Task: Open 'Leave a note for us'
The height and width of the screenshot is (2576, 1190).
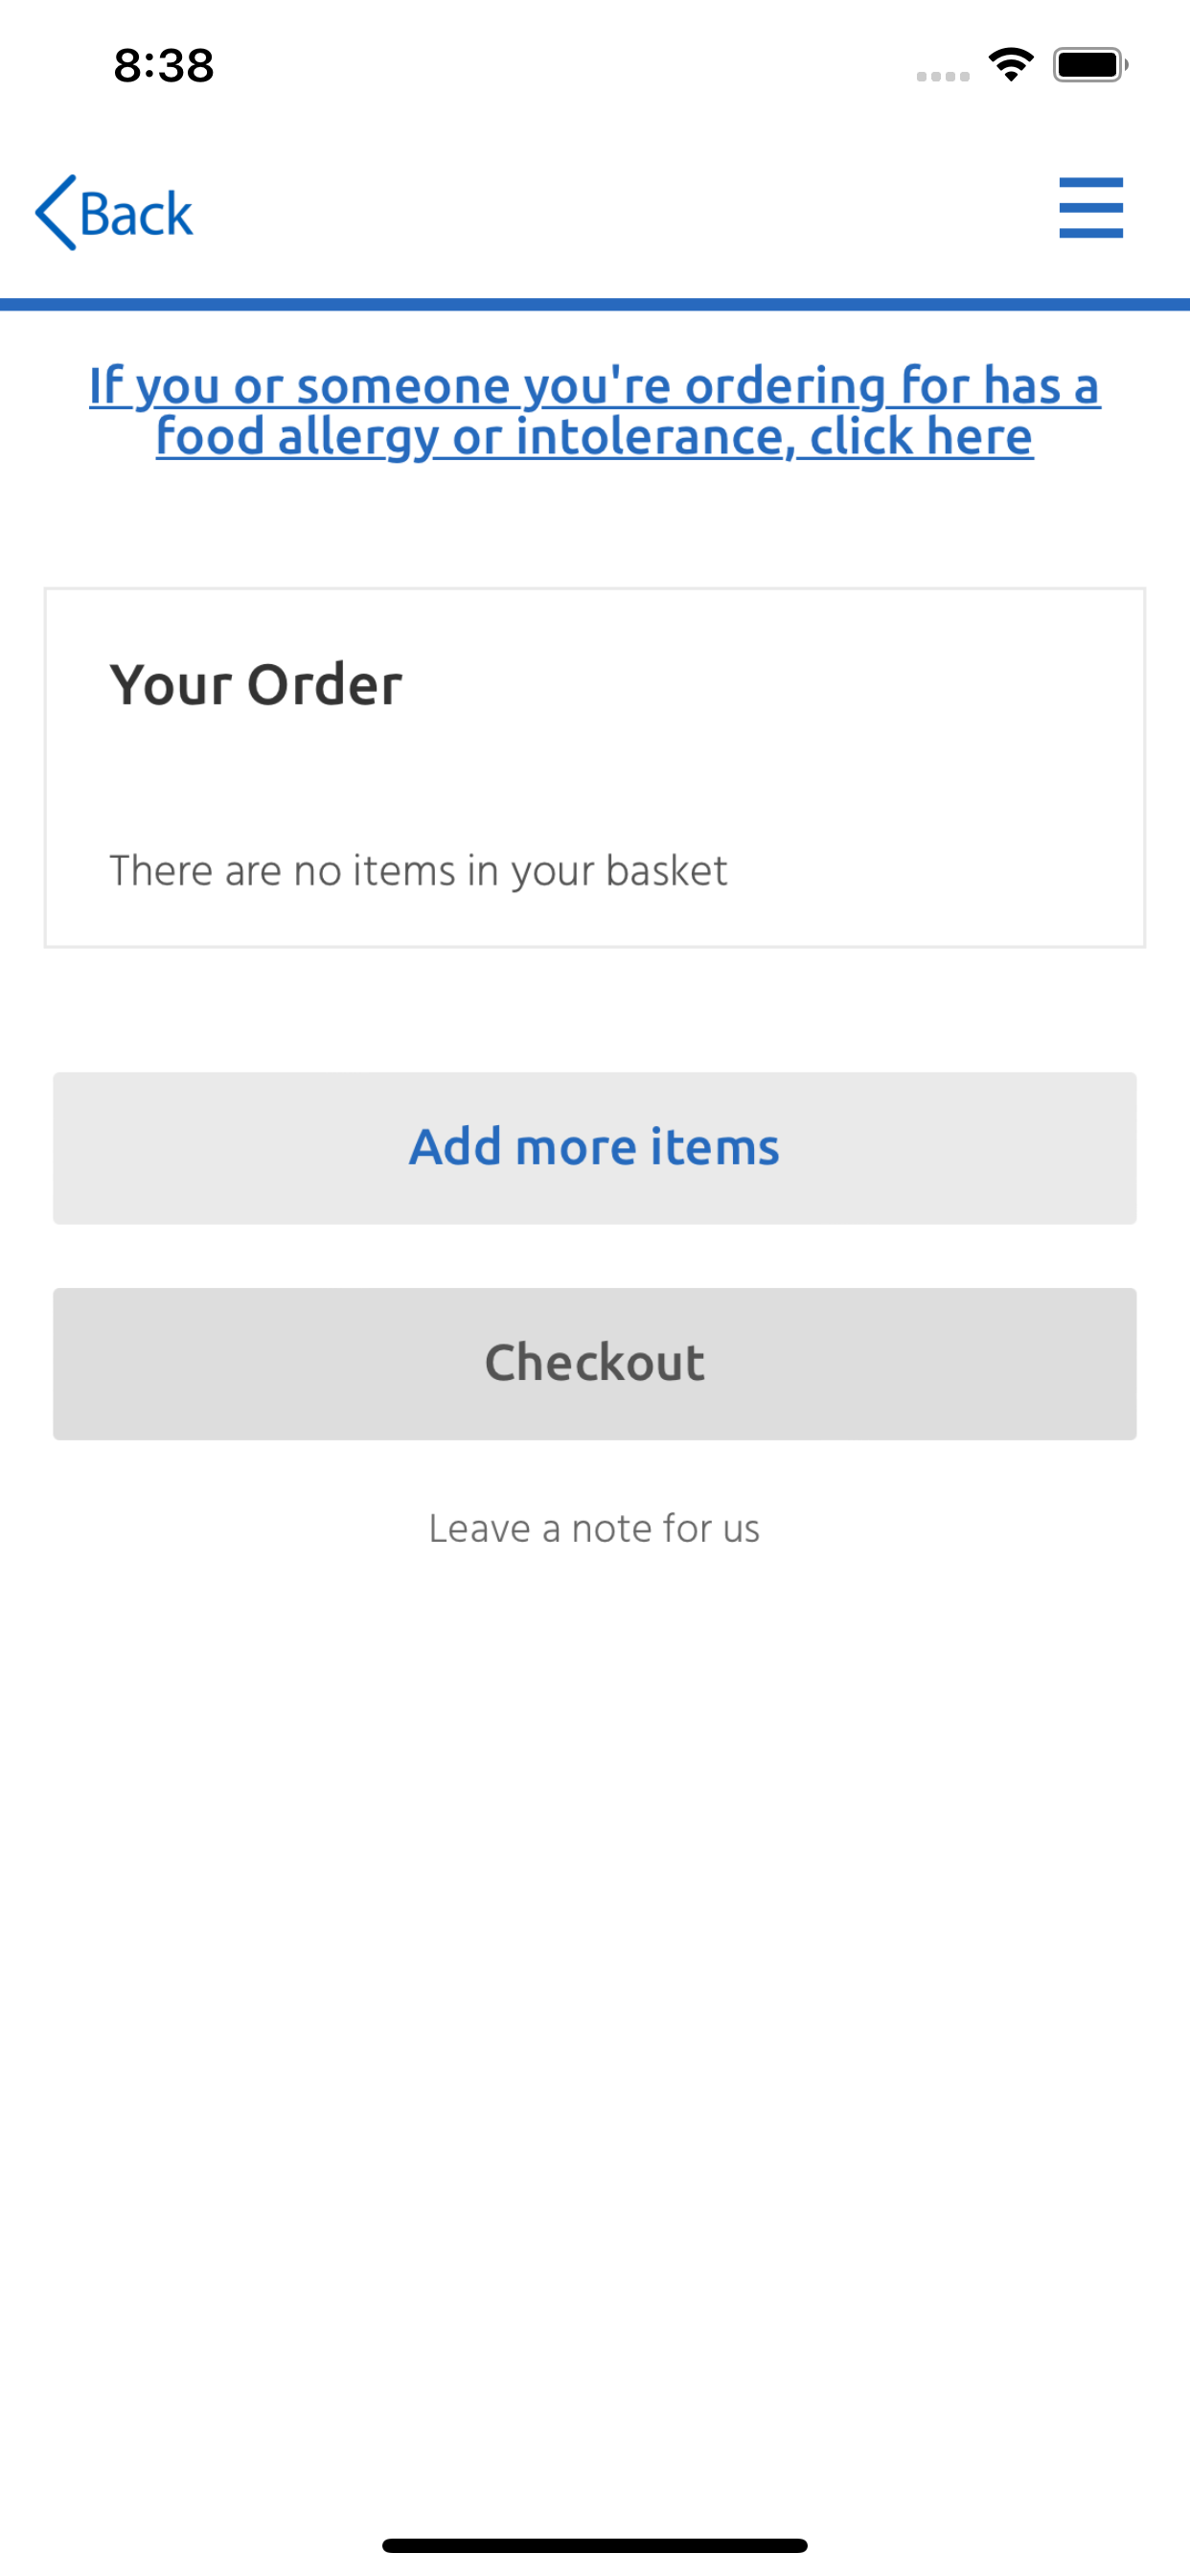Action: [594, 1529]
